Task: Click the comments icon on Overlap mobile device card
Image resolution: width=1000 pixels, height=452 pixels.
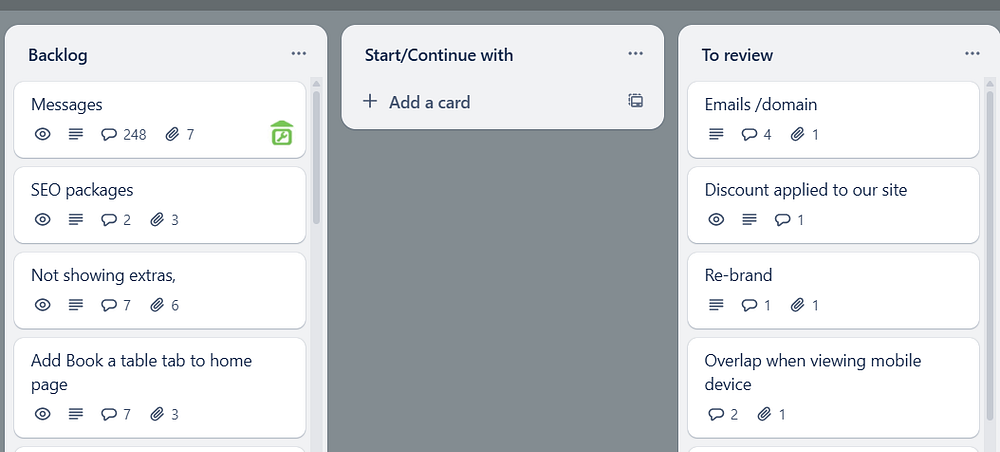Action: pos(716,414)
